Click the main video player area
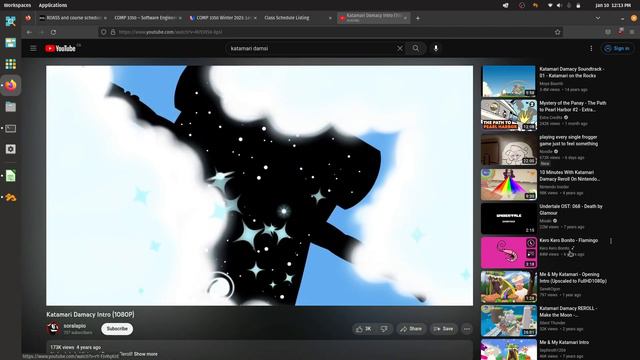This screenshot has height=360, width=640. (x=260, y=186)
